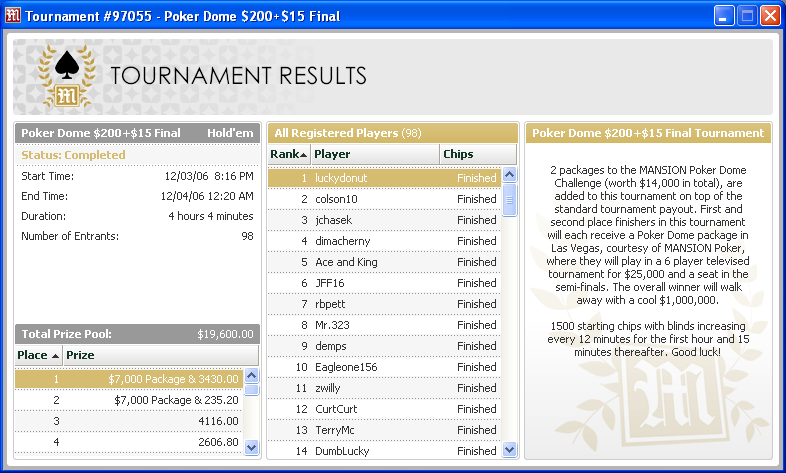Select player demps row
The width and height of the screenshot is (786, 473).
[384, 347]
